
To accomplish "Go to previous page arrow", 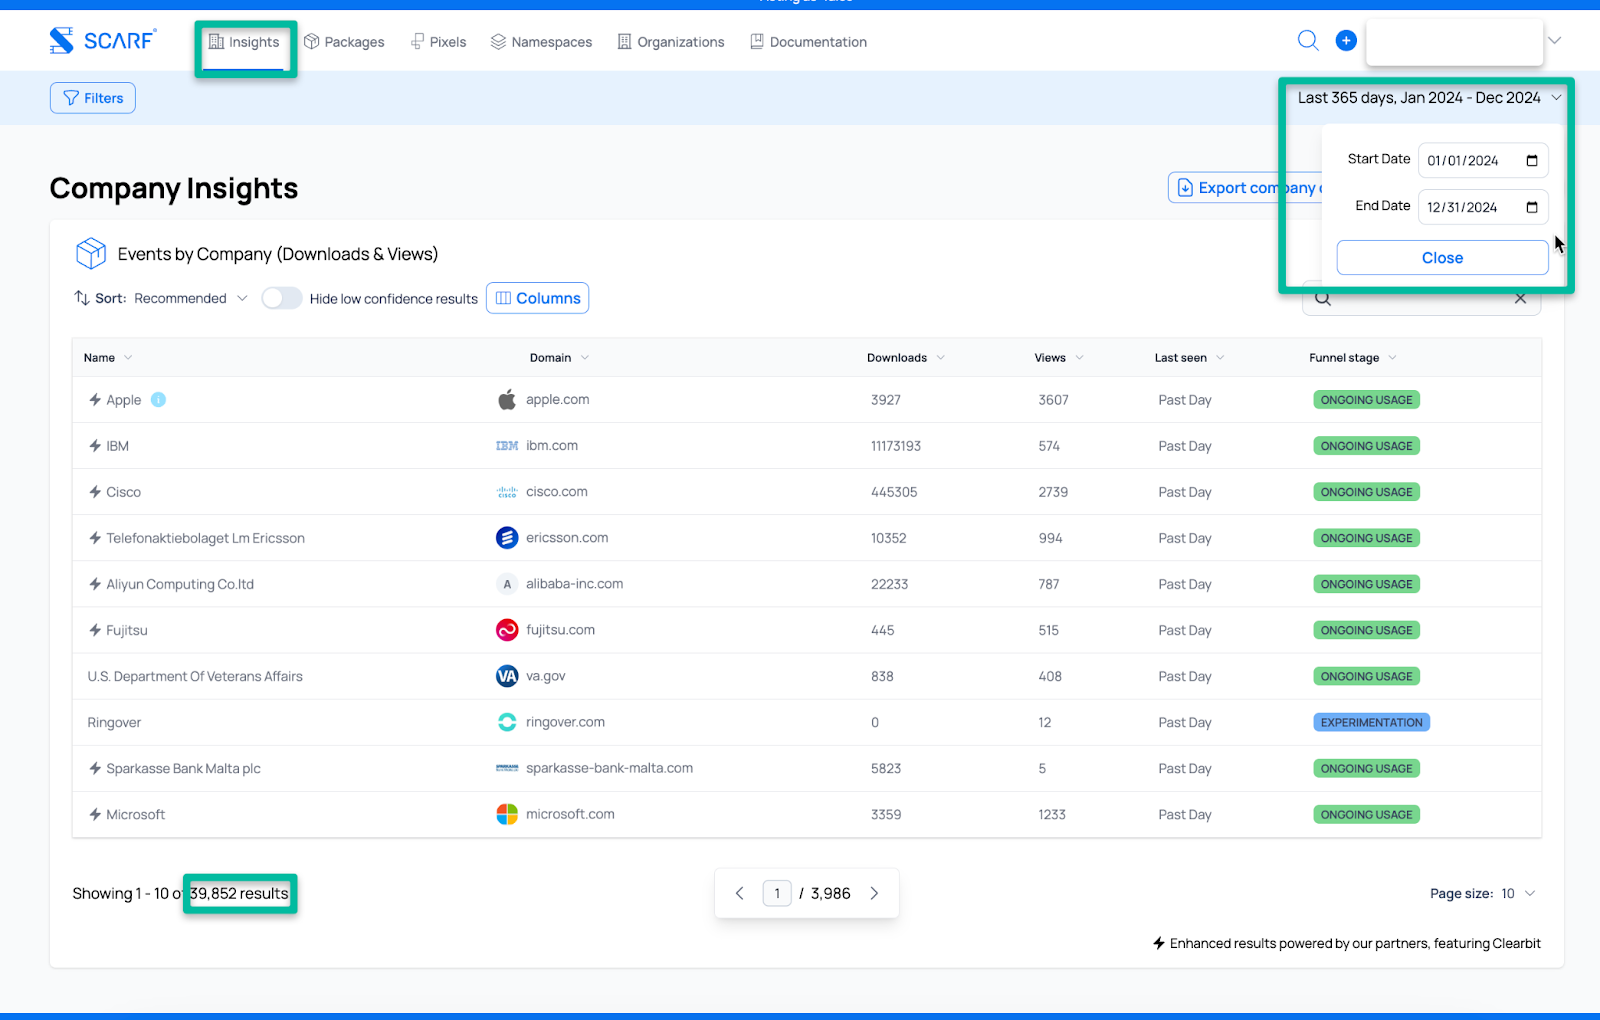I will [x=740, y=893].
